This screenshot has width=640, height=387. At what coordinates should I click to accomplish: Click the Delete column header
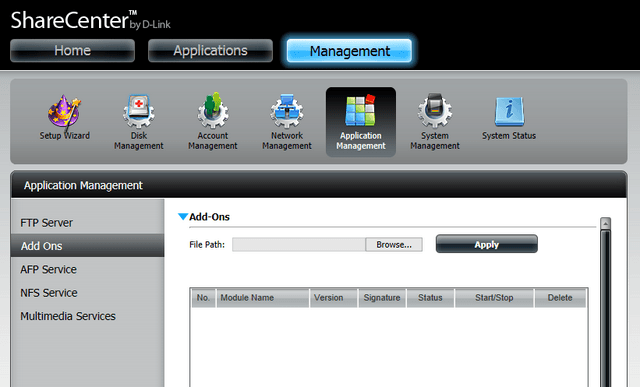pyautogui.click(x=560, y=298)
